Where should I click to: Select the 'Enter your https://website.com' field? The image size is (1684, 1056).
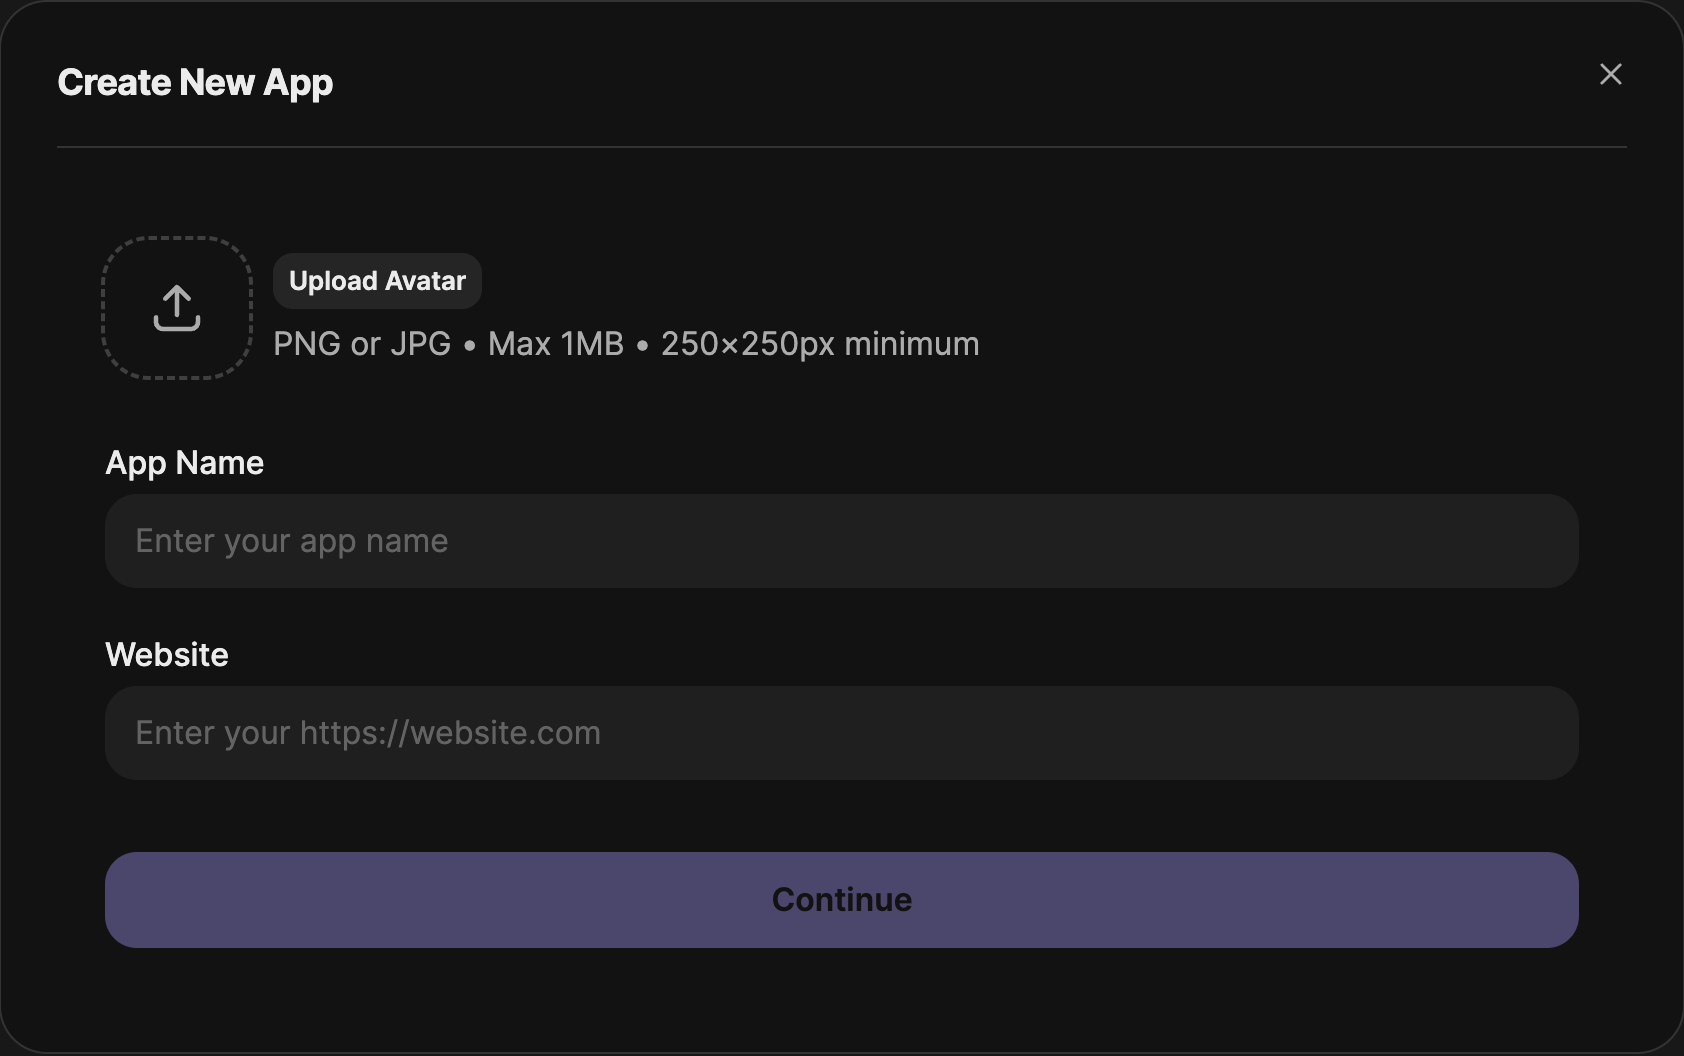(840, 733)
